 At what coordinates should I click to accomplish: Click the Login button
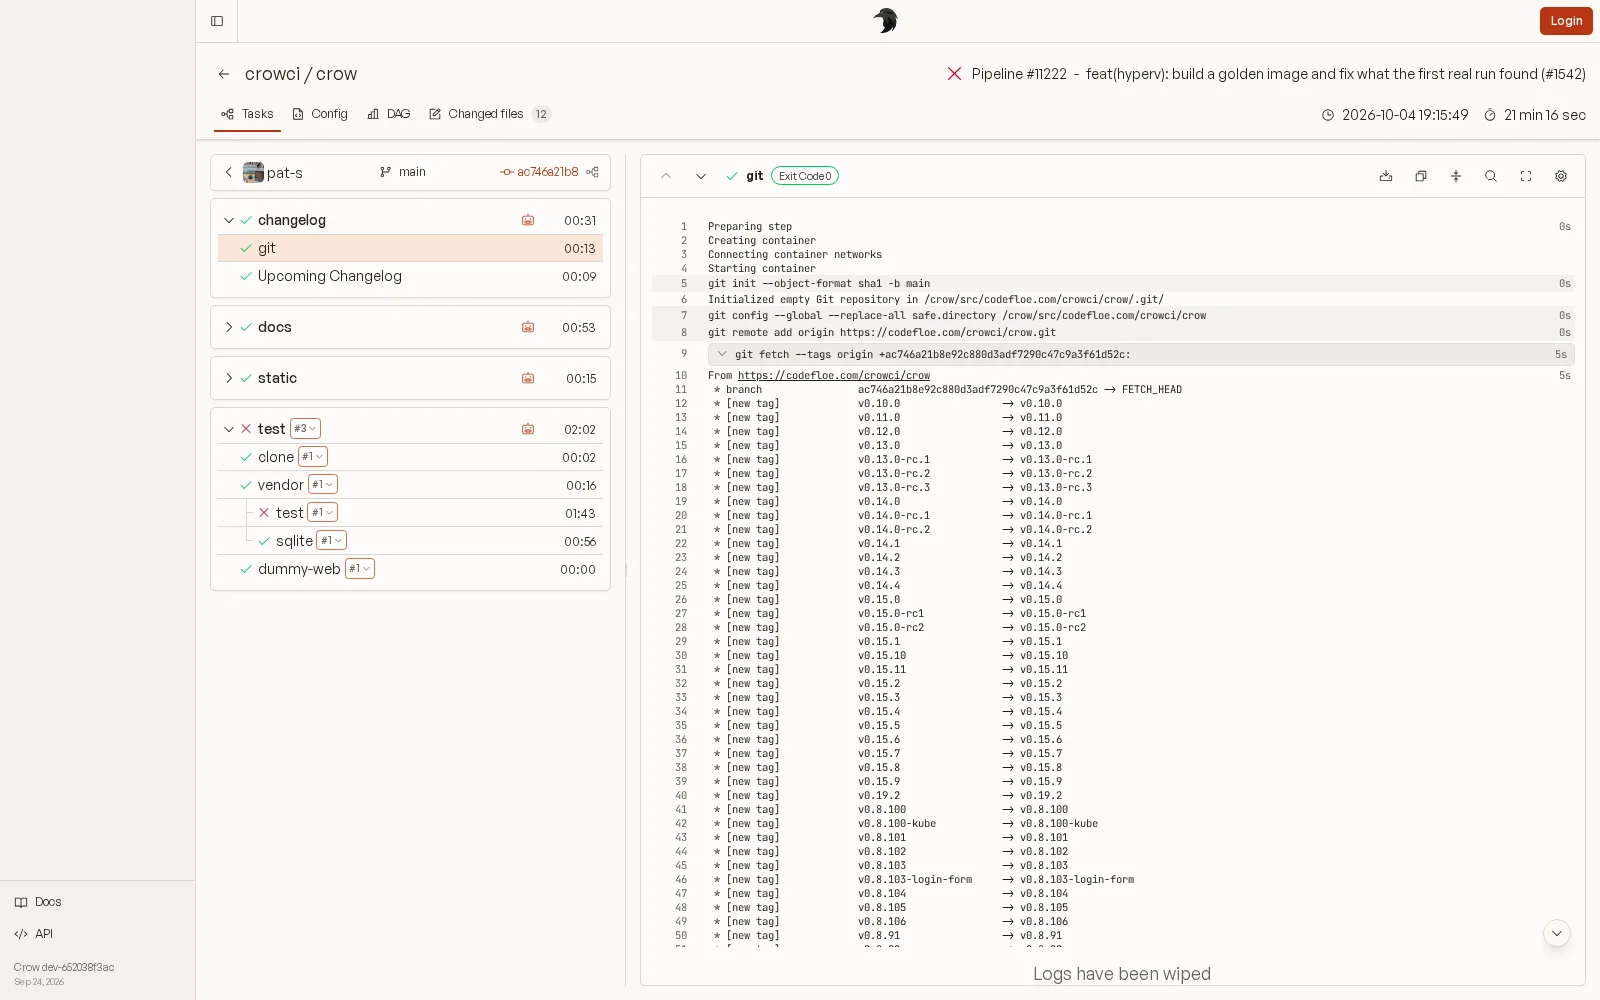click(x=1566, y=21)
